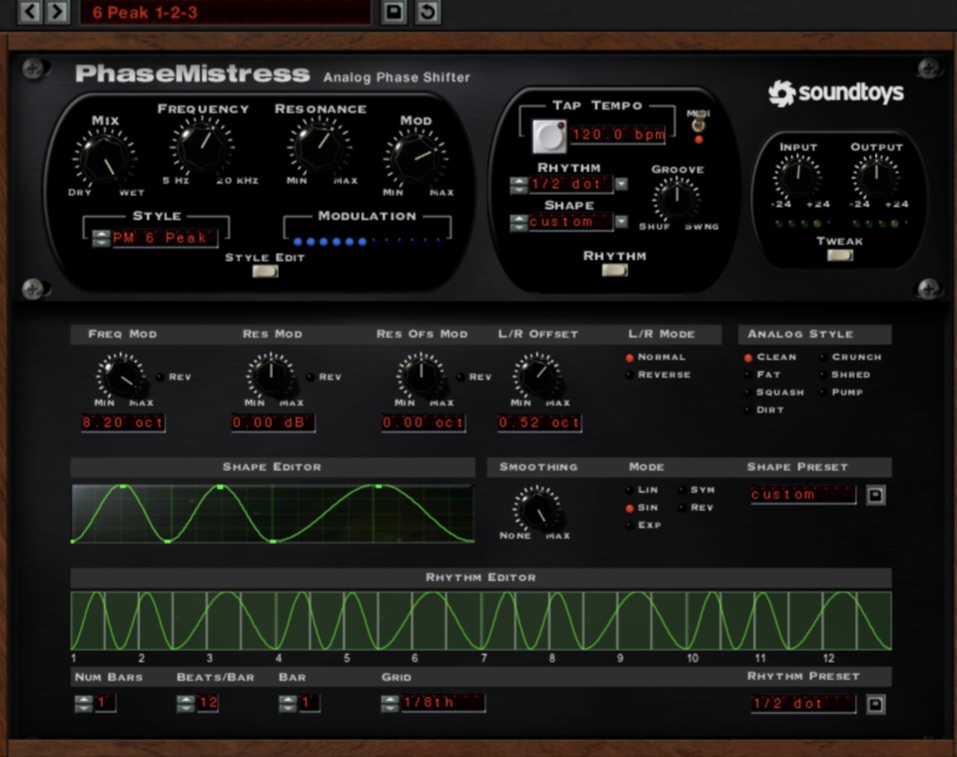
Task: Select Exp shape mode
Action: click(629, 525)
